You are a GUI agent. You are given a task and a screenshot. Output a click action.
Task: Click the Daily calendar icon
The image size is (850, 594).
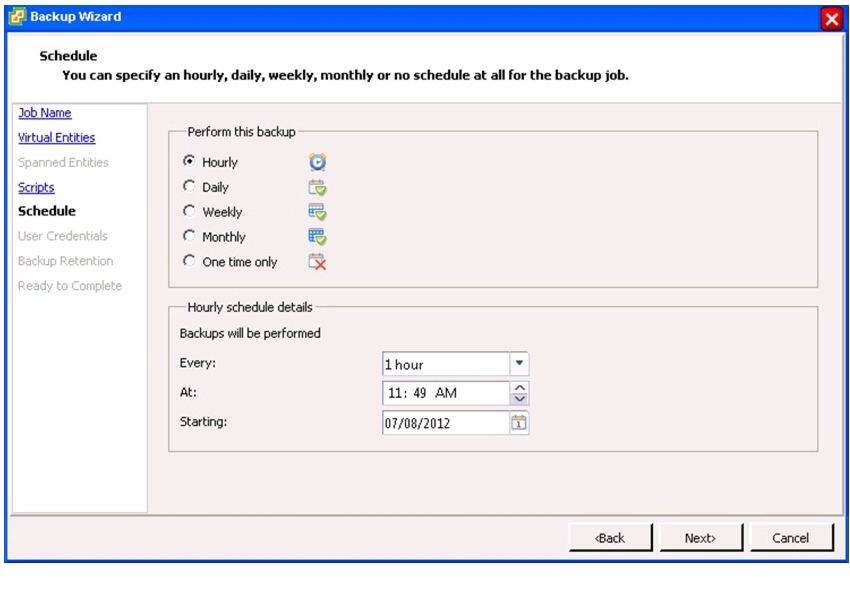(x=317, y=188)
